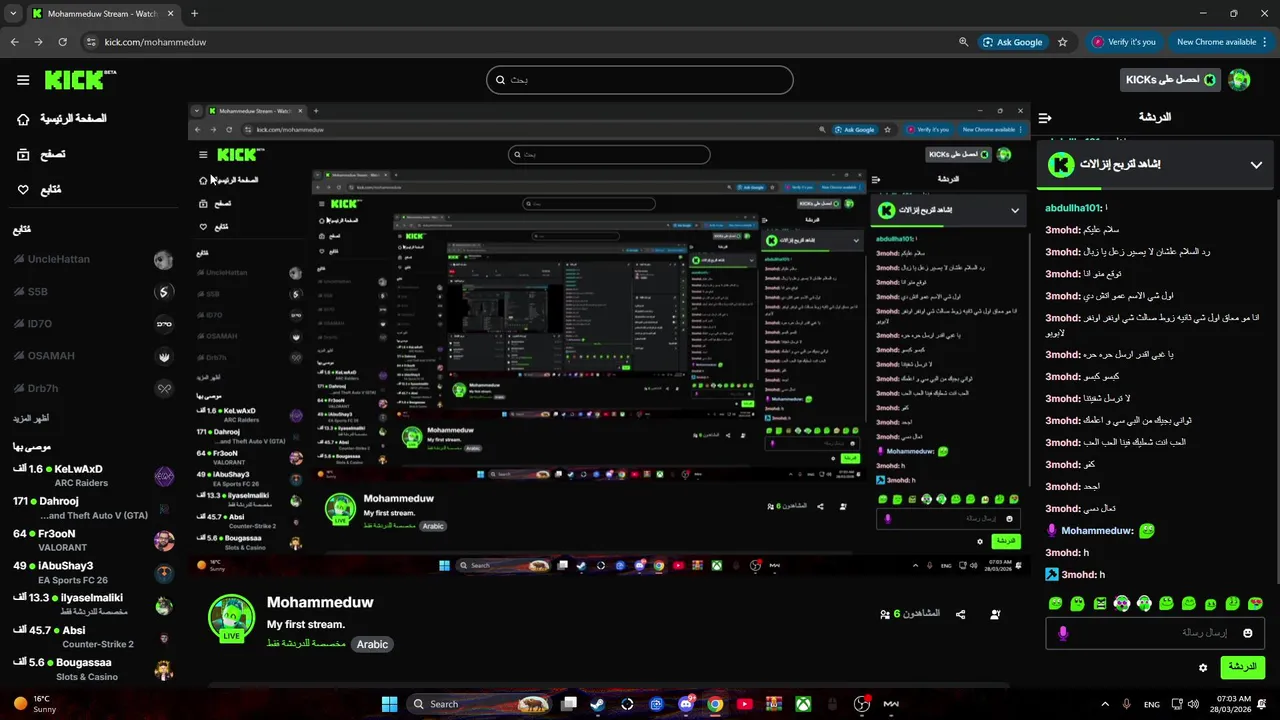The width and height of the screenshot is (1280, 720).
Task: Open Discord from the taskbar
Action: [x=686, y=704]
